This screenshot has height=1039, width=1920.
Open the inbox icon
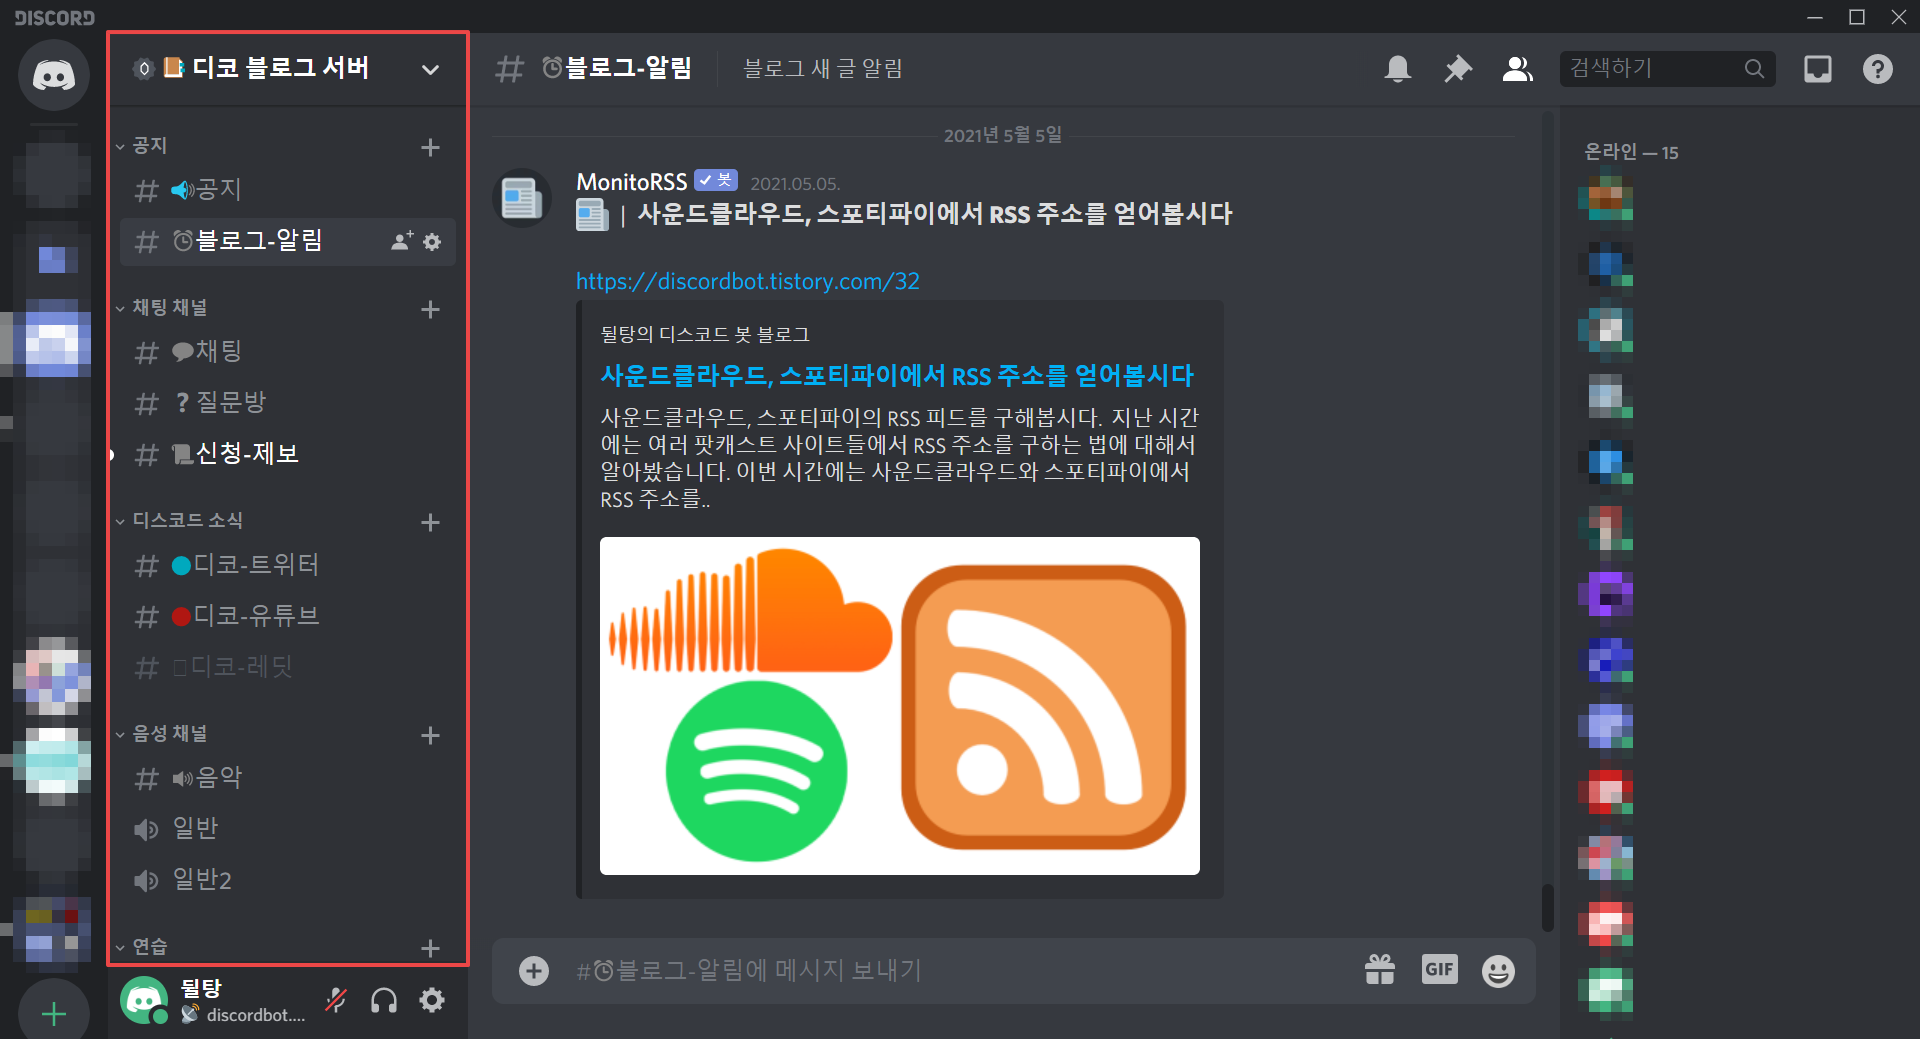(x=1818, y=69)
